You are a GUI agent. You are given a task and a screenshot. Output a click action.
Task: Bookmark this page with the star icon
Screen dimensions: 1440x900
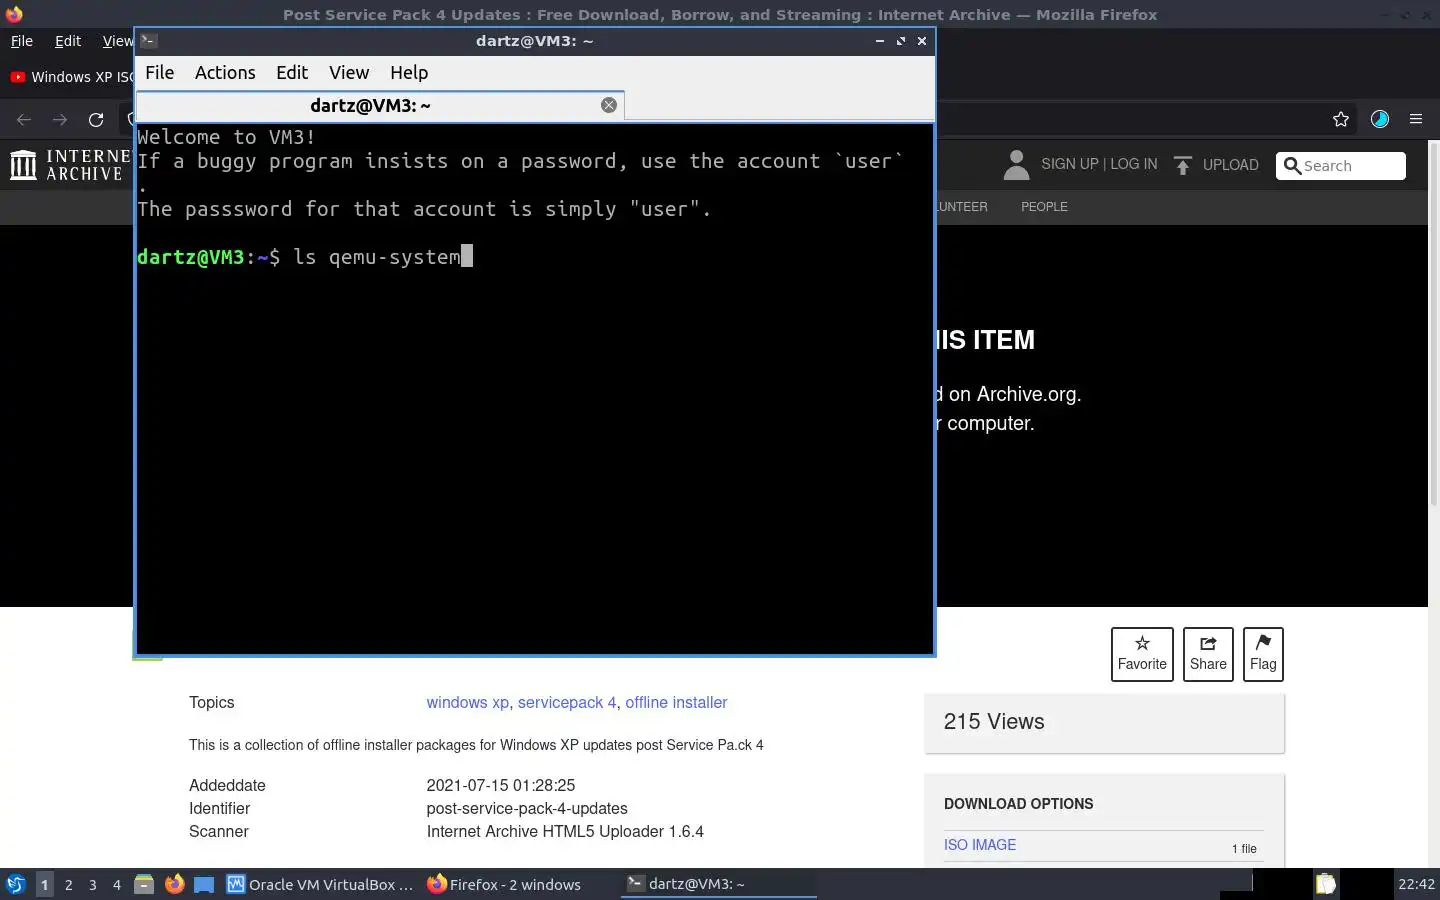click(x=1341, y=120)
